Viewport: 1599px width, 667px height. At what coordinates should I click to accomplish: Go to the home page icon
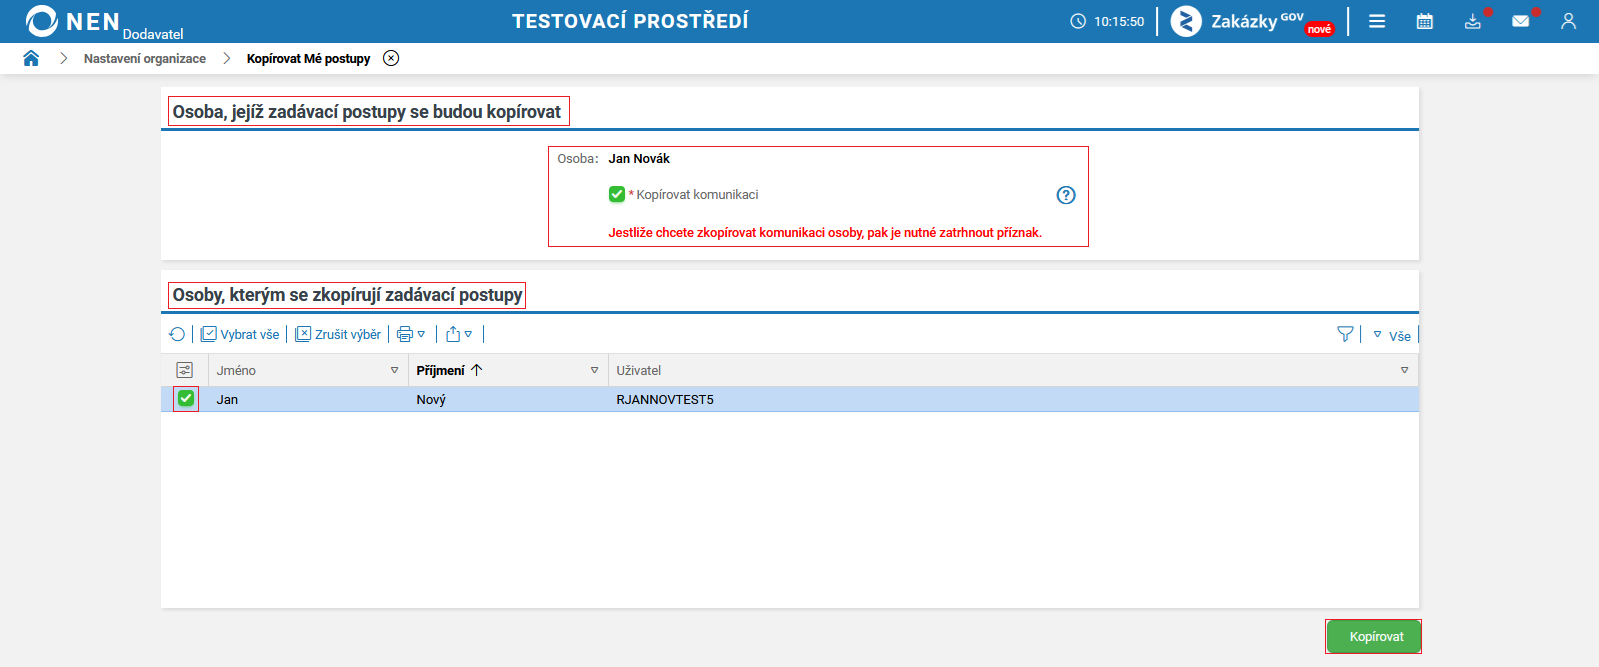tap(31, 58)
